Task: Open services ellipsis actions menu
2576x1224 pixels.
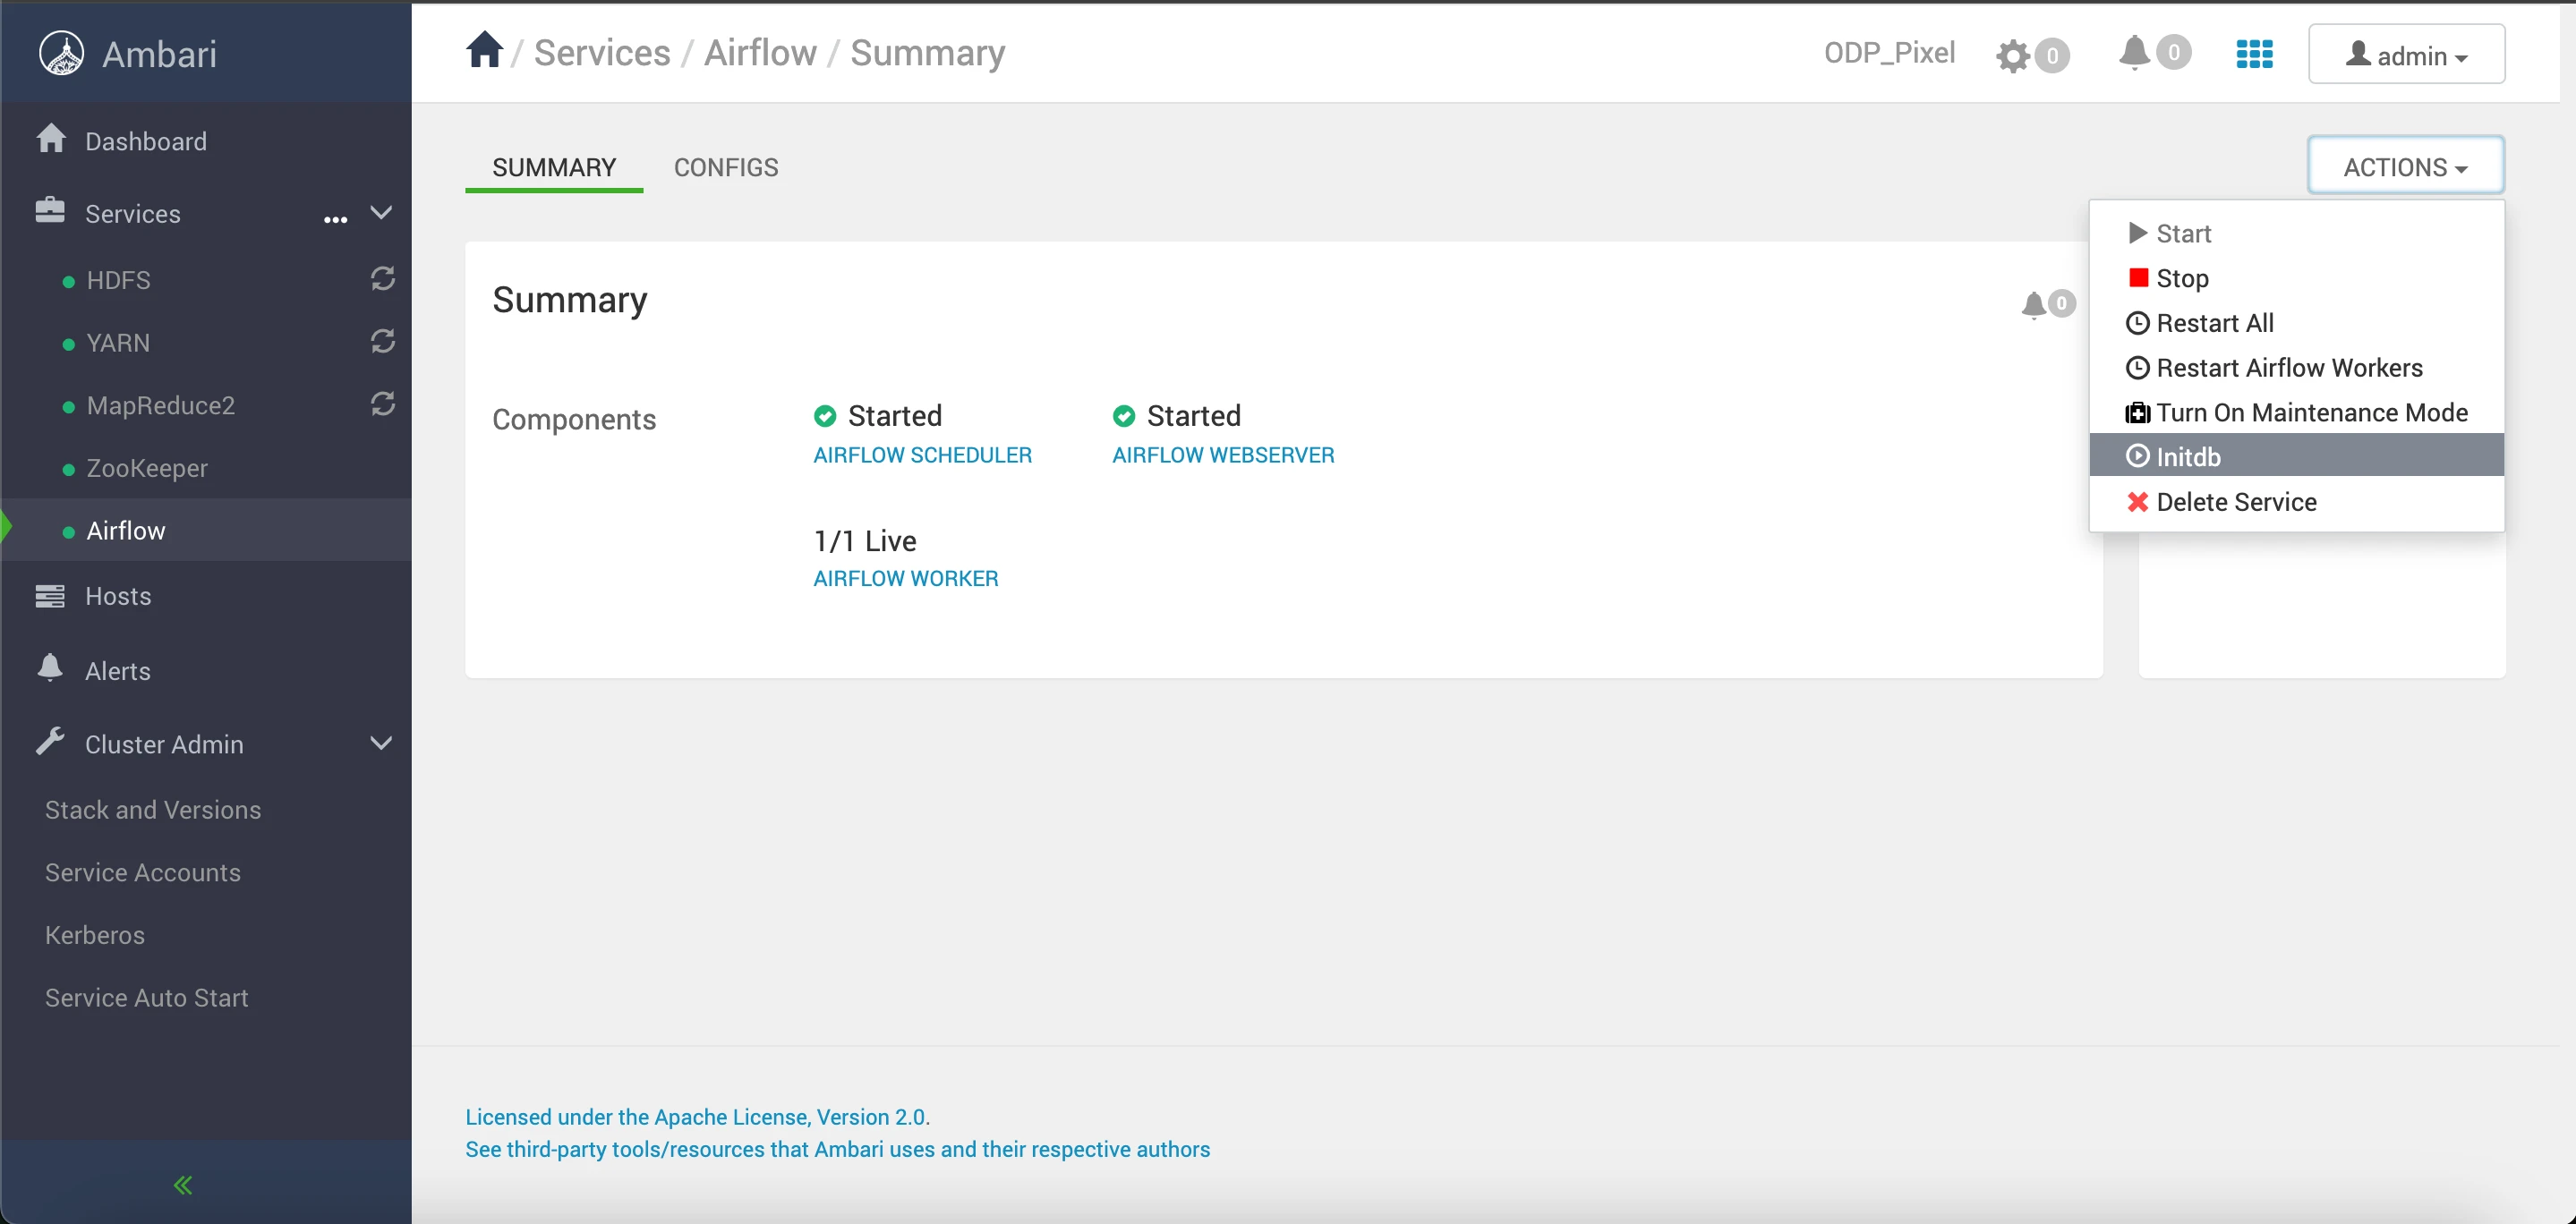Action: pos(335,219)
